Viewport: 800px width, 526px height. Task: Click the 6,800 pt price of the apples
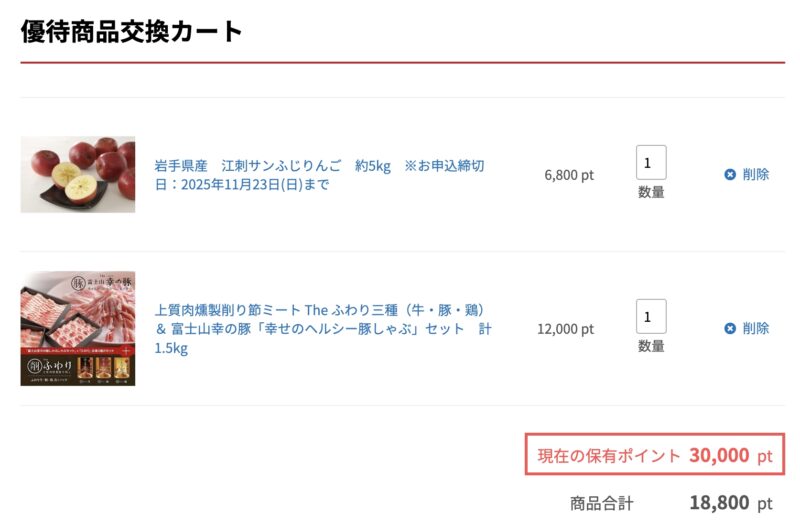[x=569, y=175]
